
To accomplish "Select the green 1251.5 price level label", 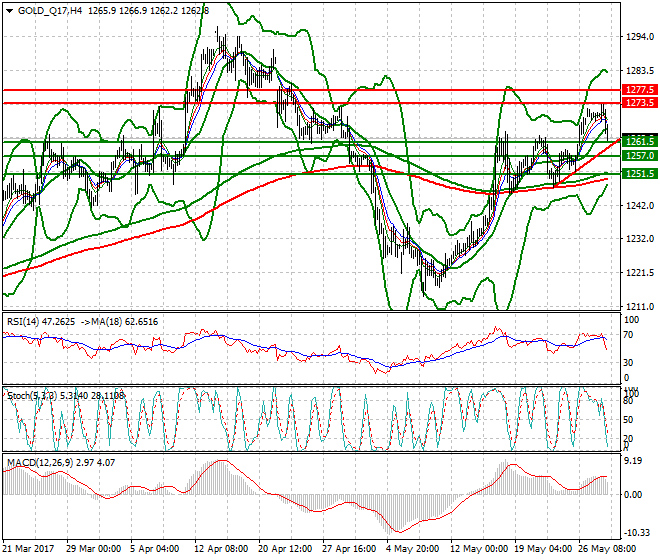I will tap(640, 173).
